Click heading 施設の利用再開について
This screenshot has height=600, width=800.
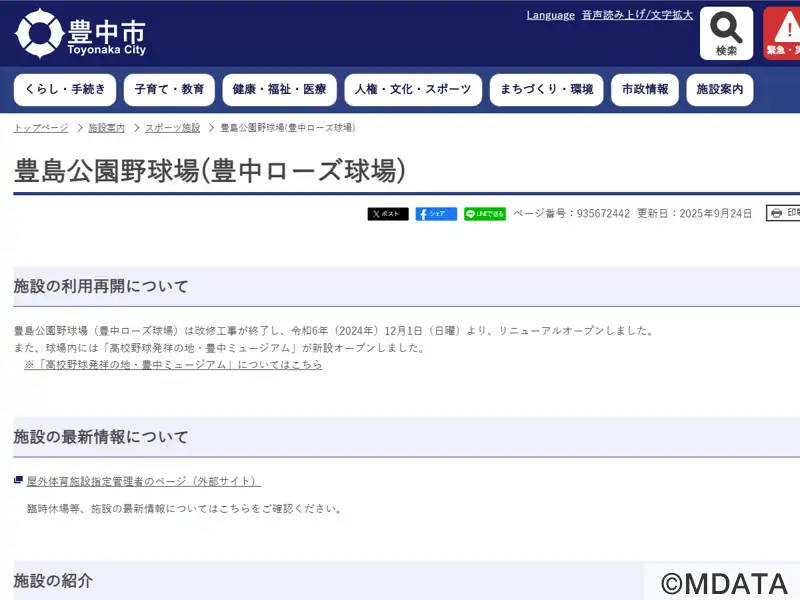101,286
